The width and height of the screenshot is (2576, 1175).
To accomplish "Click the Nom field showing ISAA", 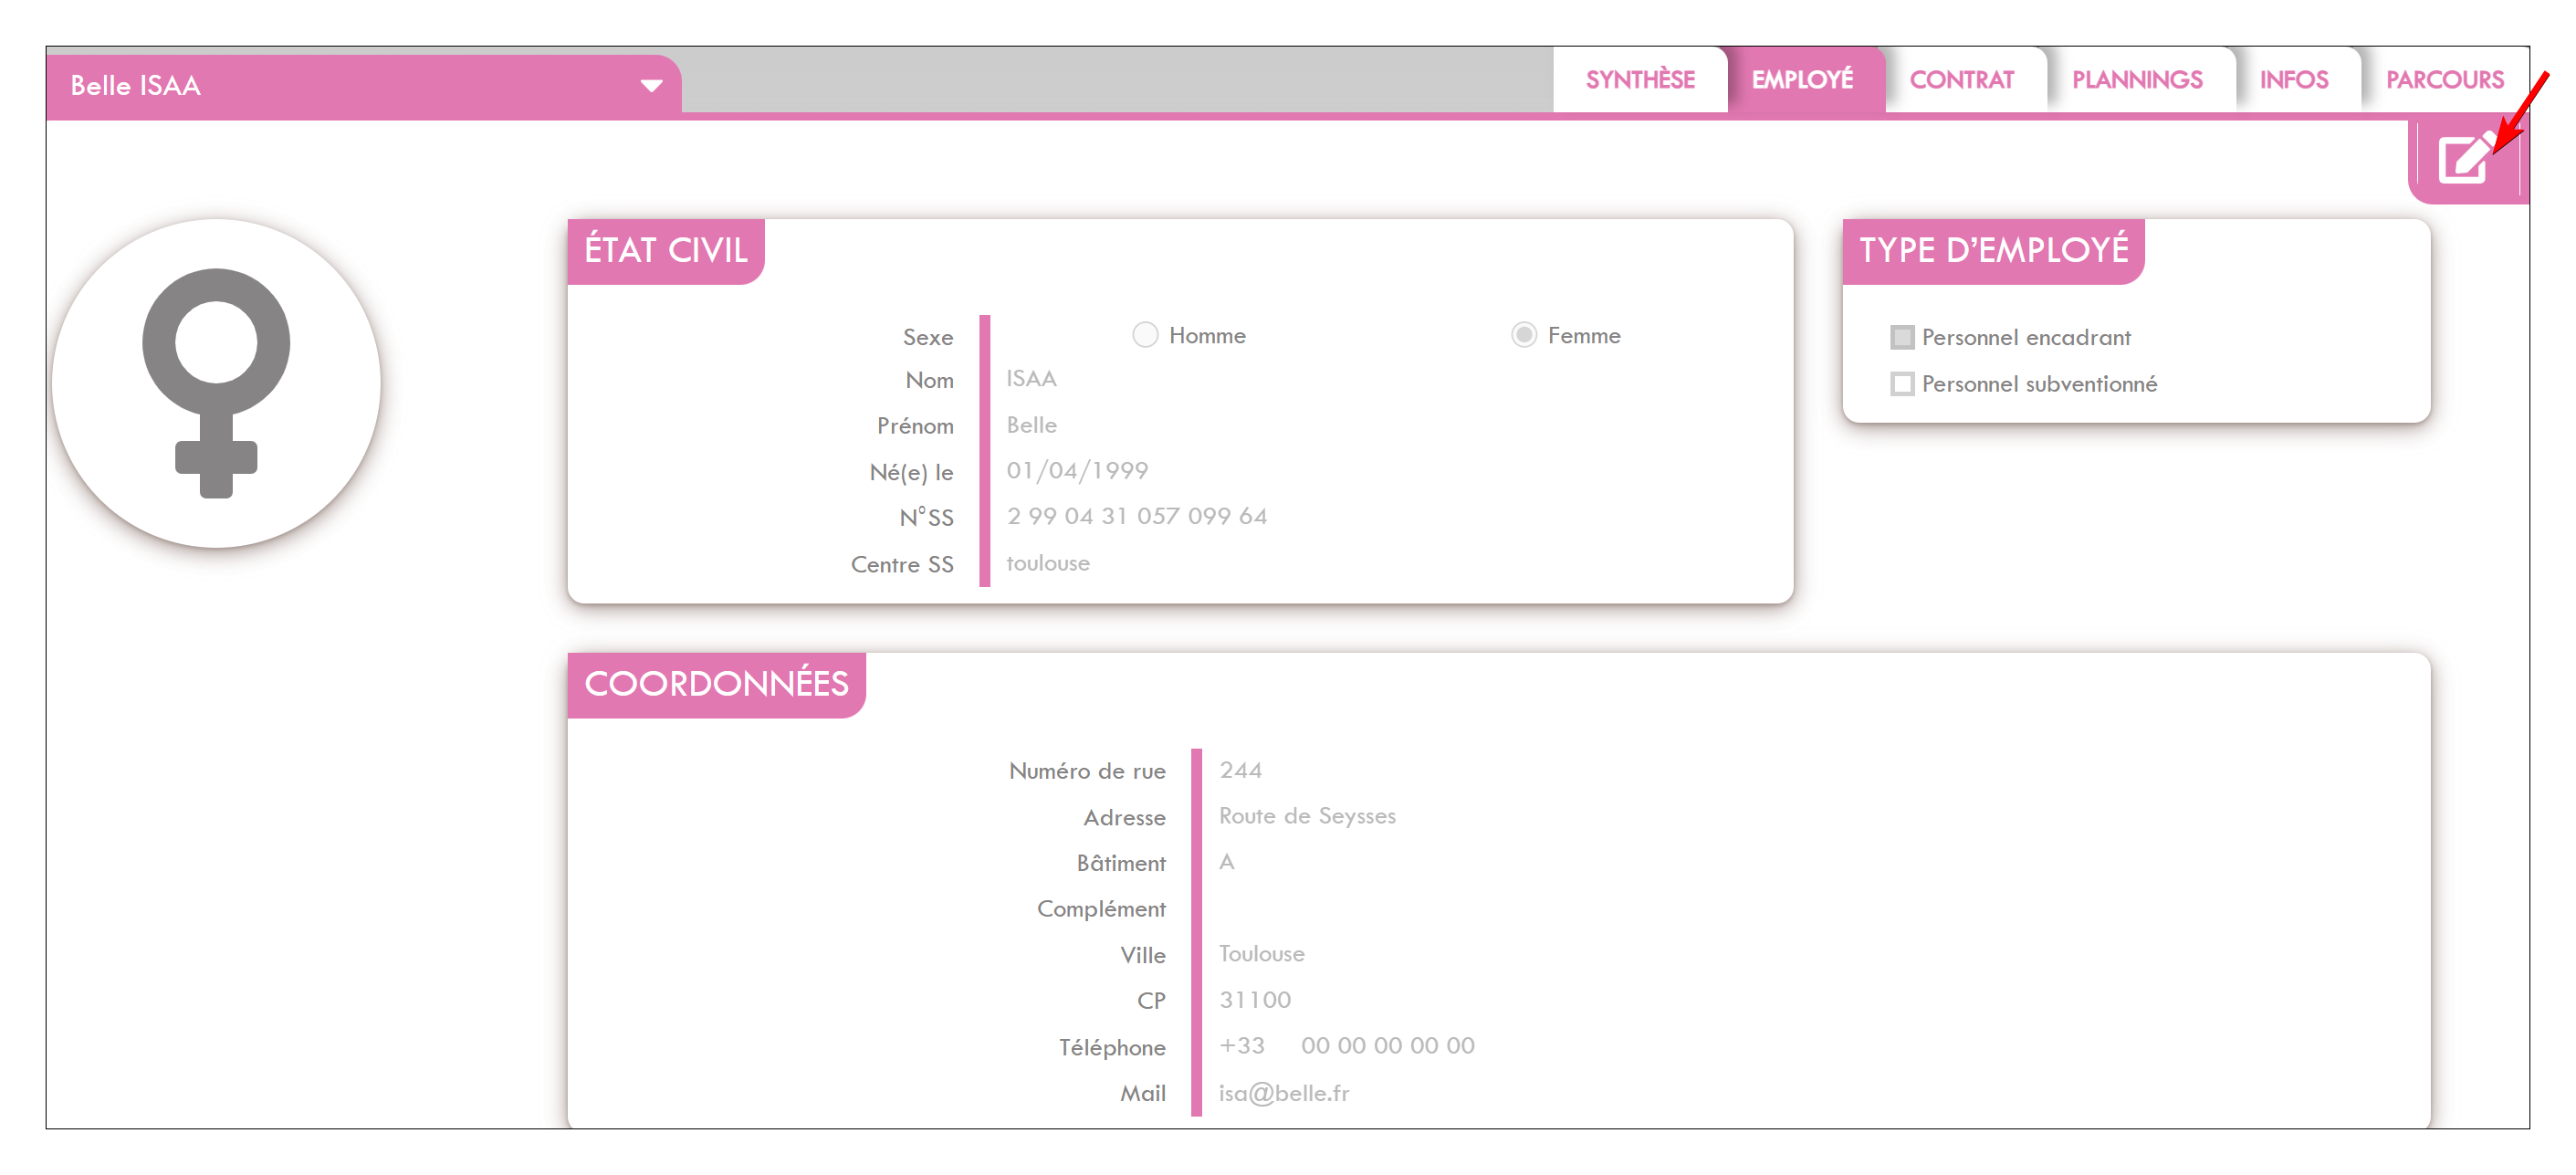I will click(1031, 379).
